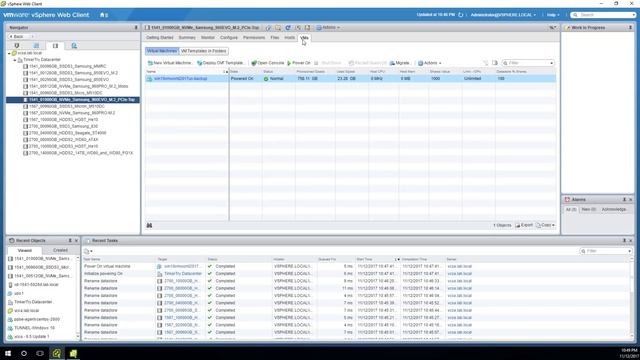Pin the Alarms panel
This screenshot has height=360, width=640.
click(624, 199)
